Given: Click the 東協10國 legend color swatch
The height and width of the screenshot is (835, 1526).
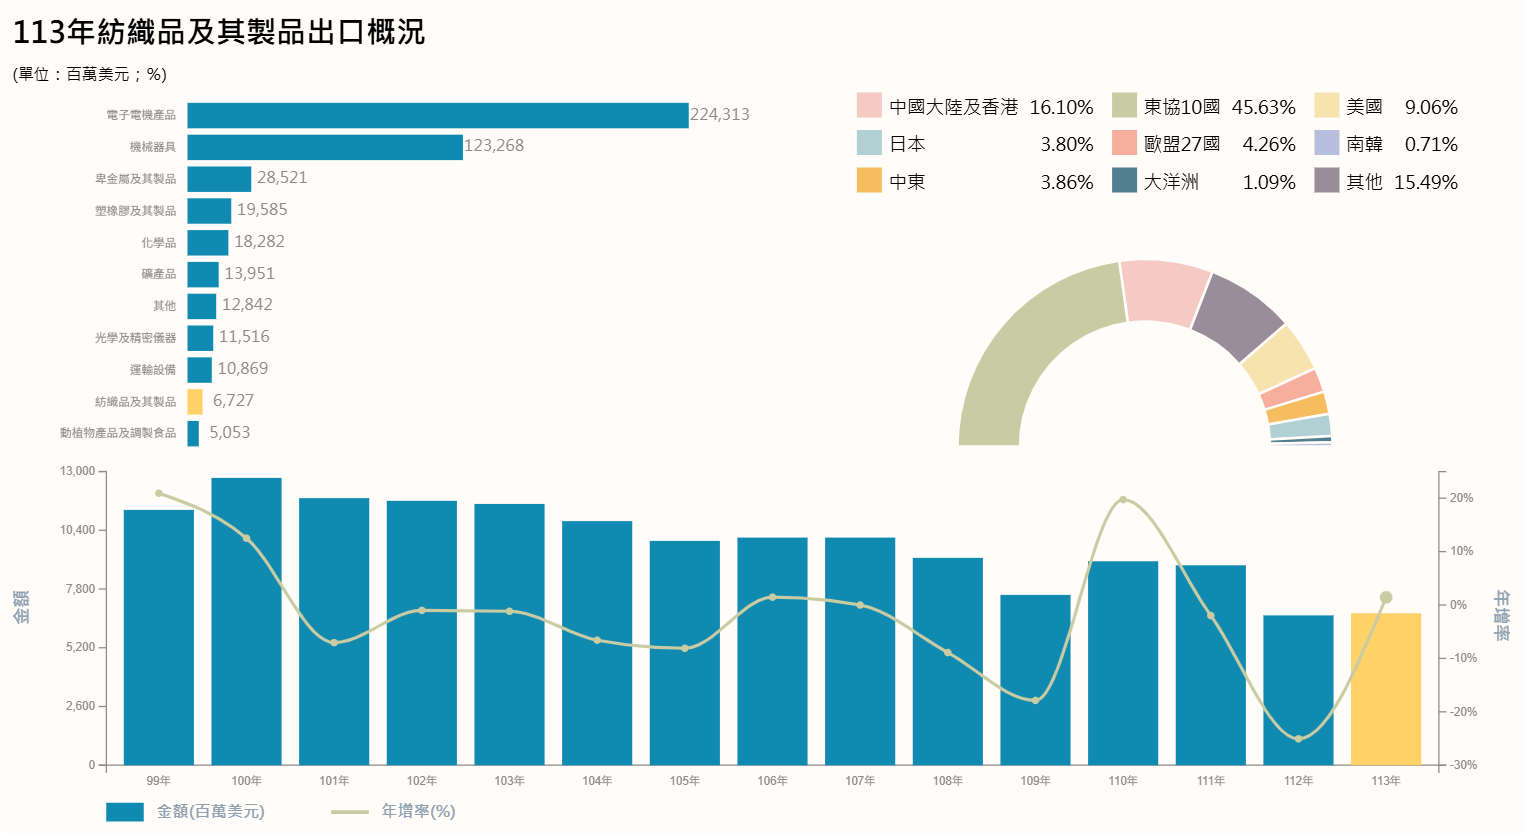Looking at the screenshot, I should point(1124,106).
